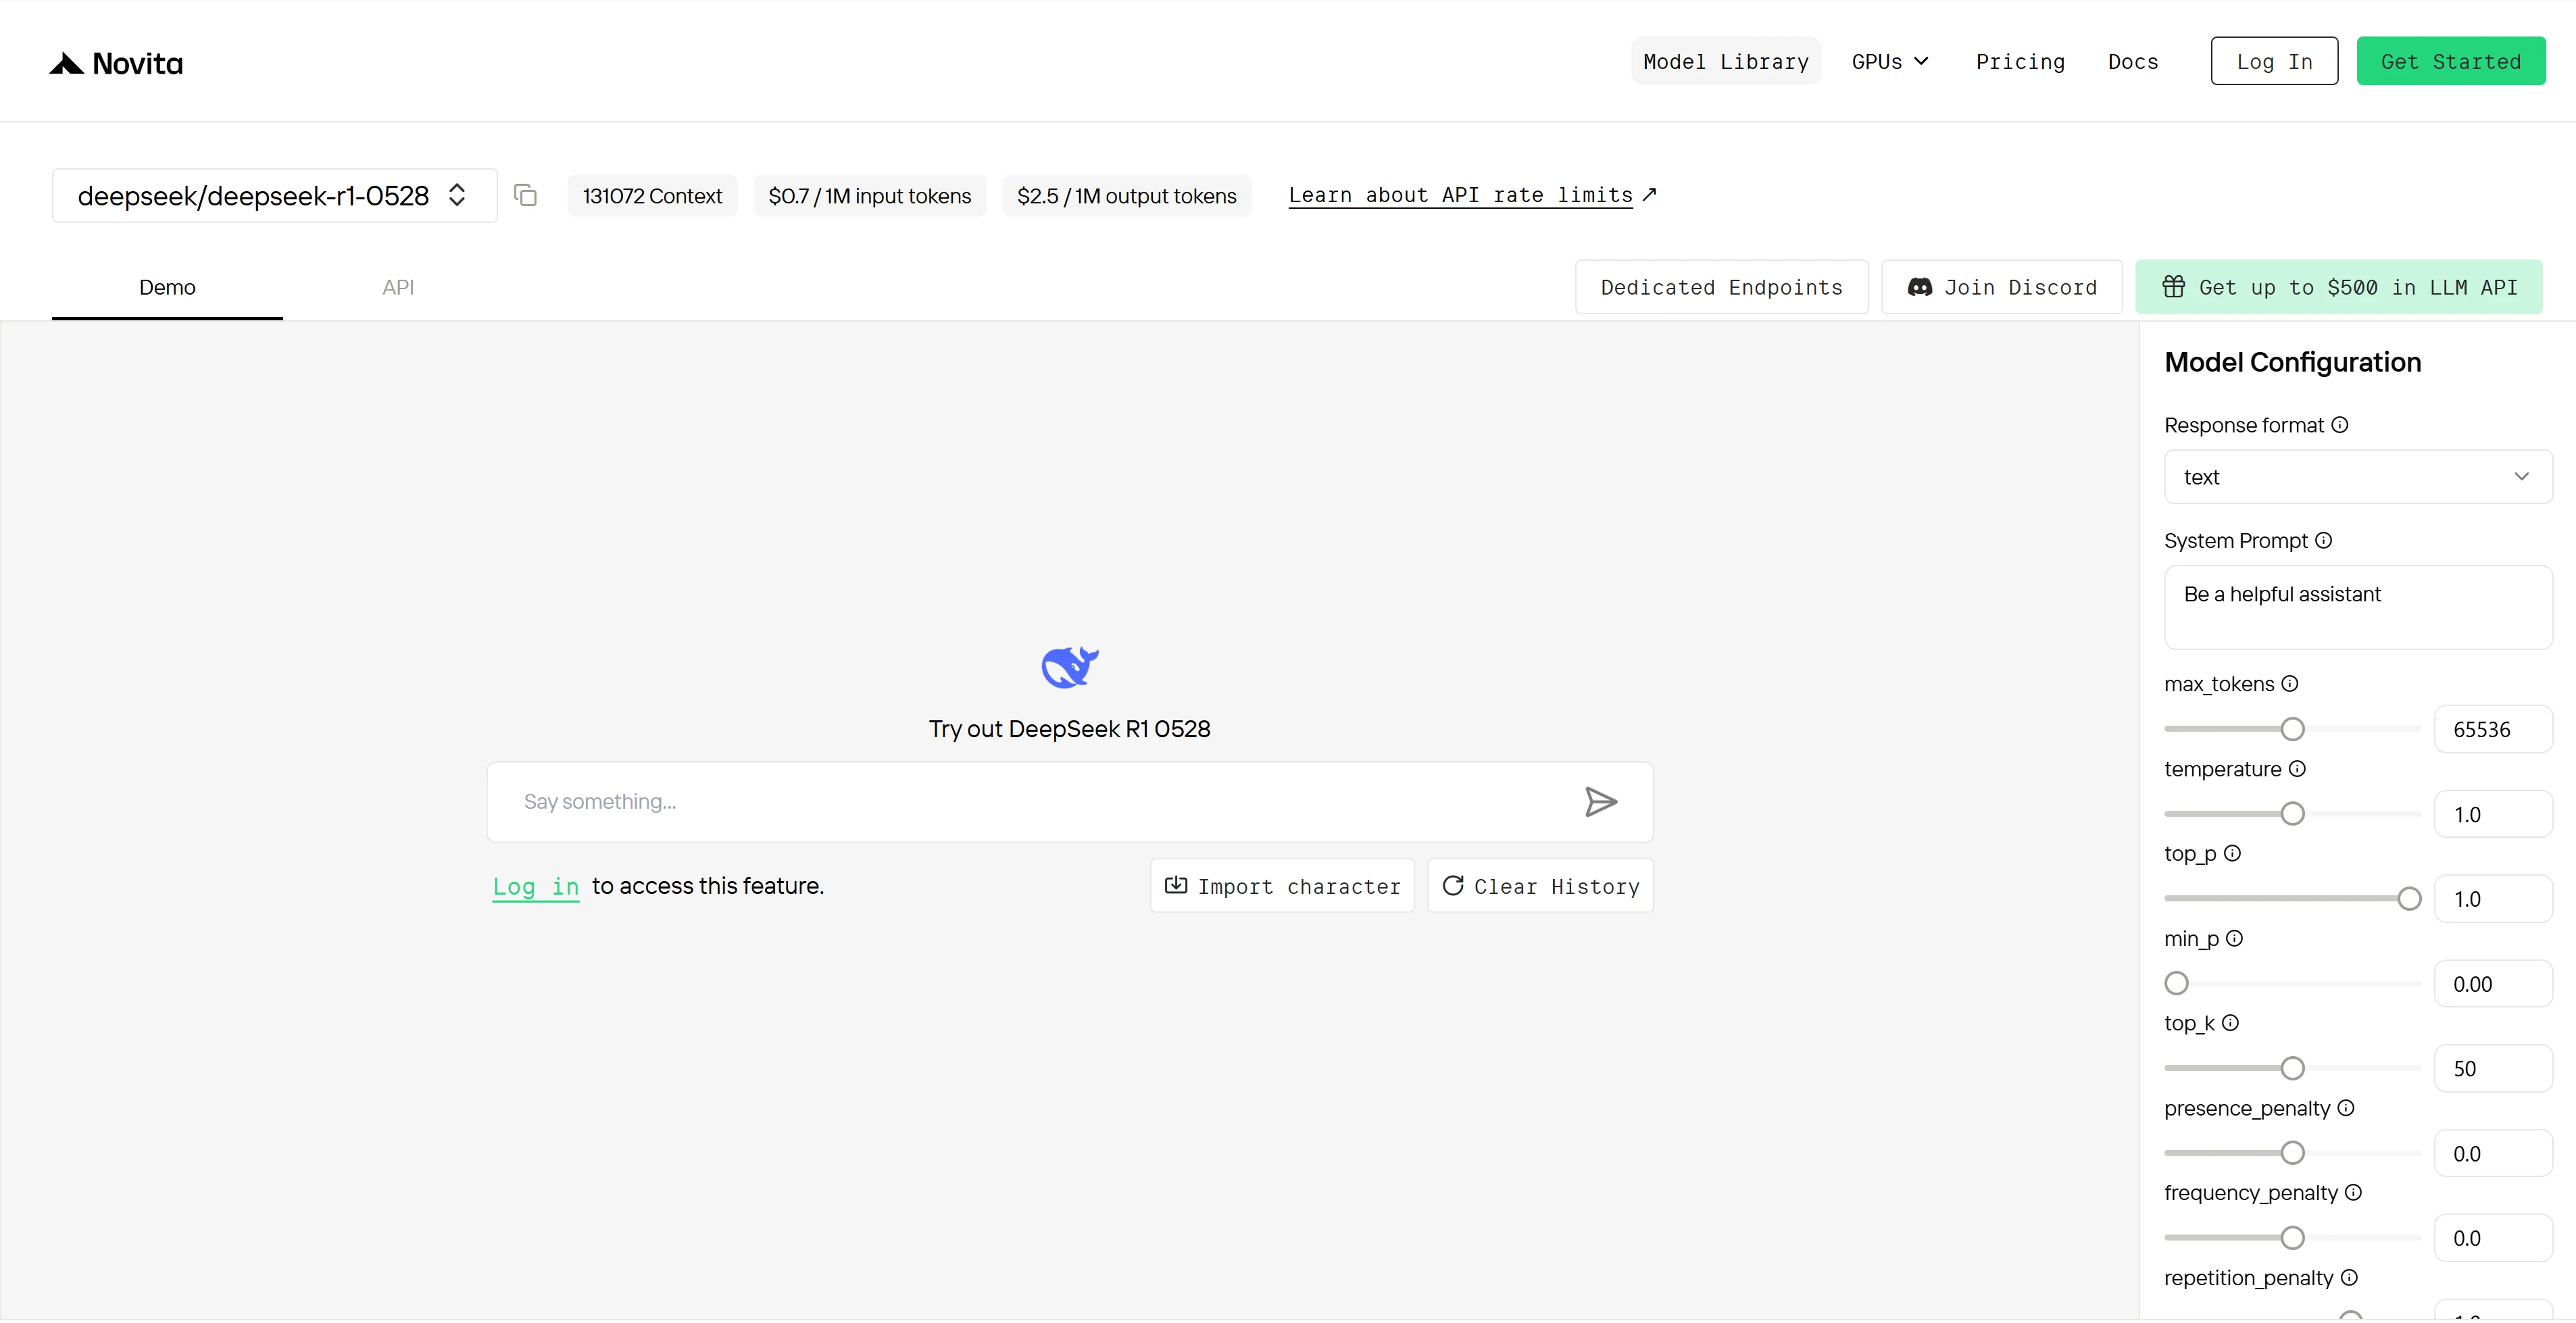Image resolution: width=2576 pixels, height=1323 pixels.
Task: Open Docs from the top navigation
Action: (x=2133, y=62)
